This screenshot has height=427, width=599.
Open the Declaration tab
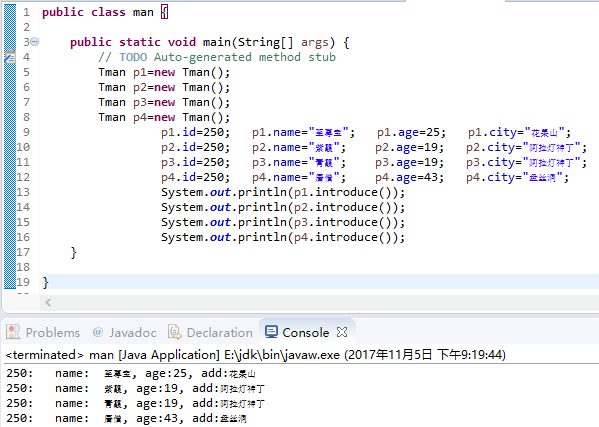tap(210, 333)
